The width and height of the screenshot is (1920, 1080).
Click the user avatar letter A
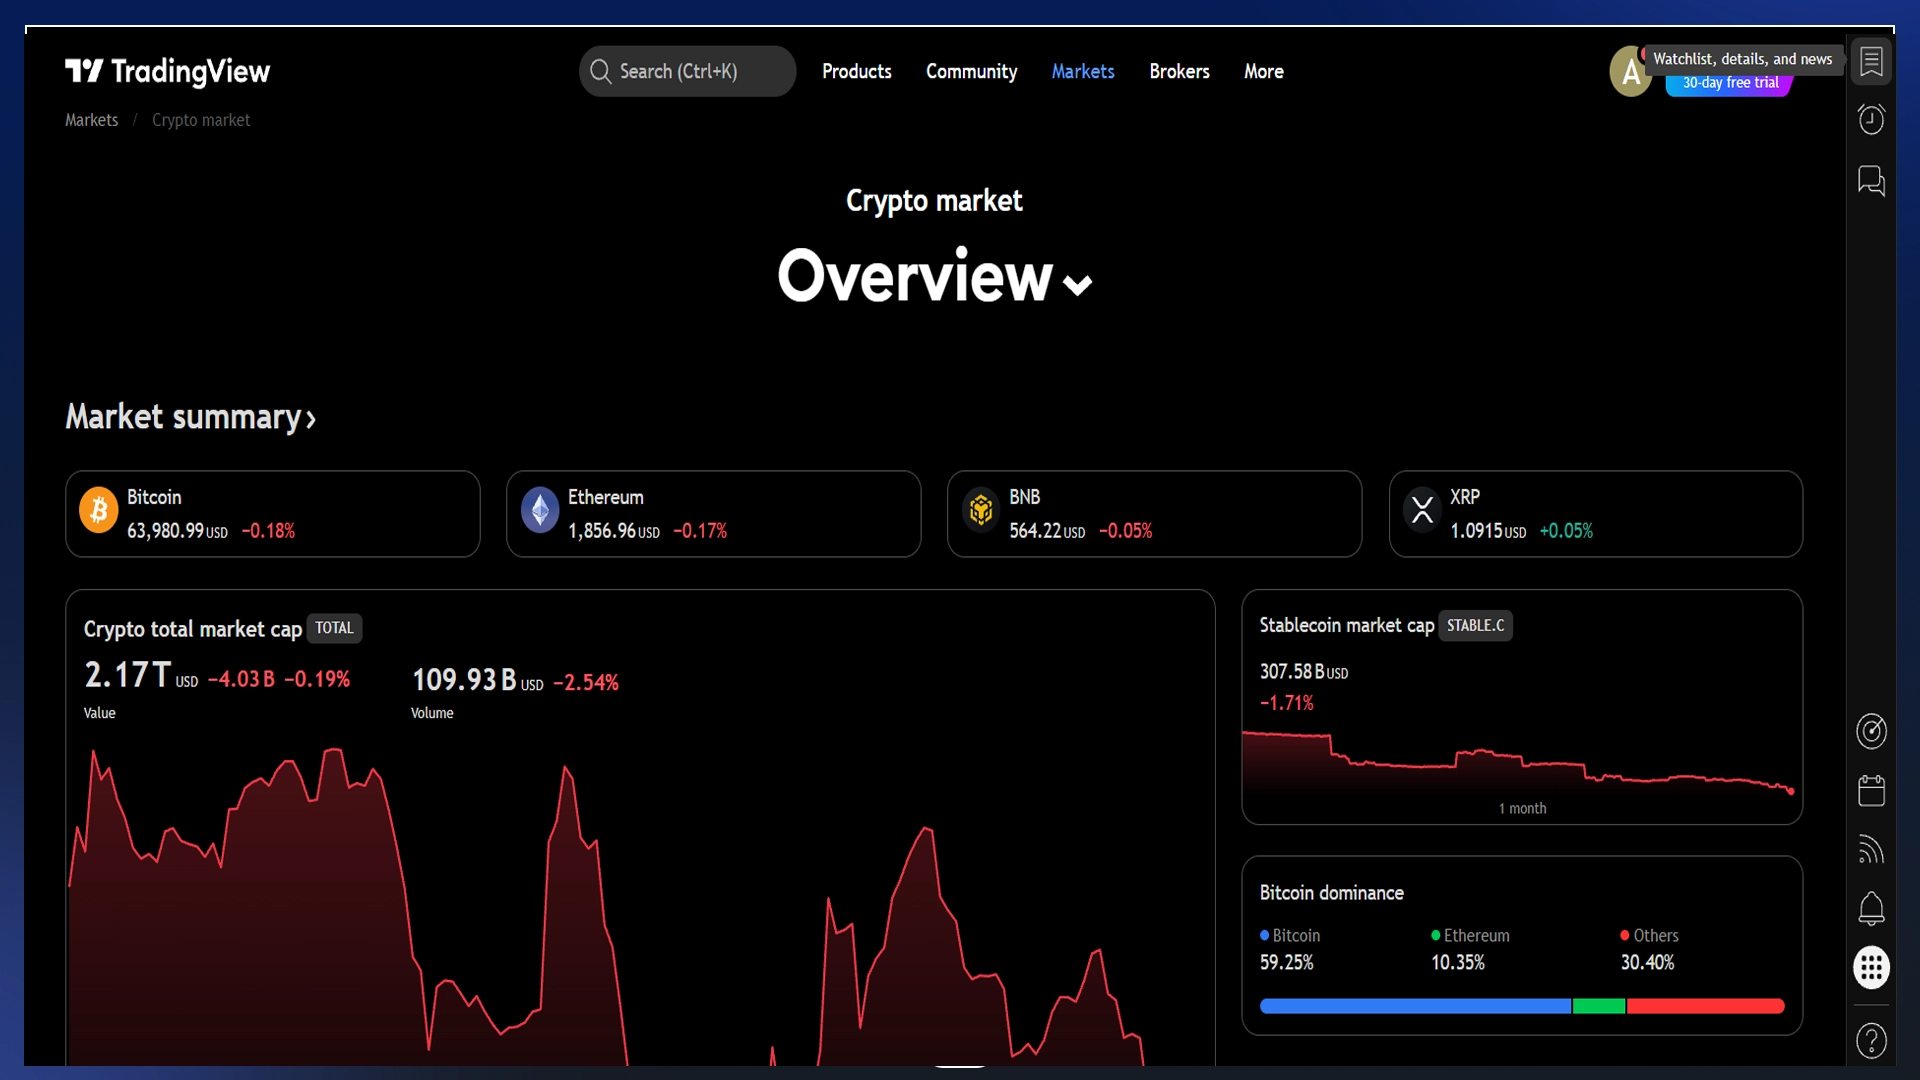(1630, 72)
